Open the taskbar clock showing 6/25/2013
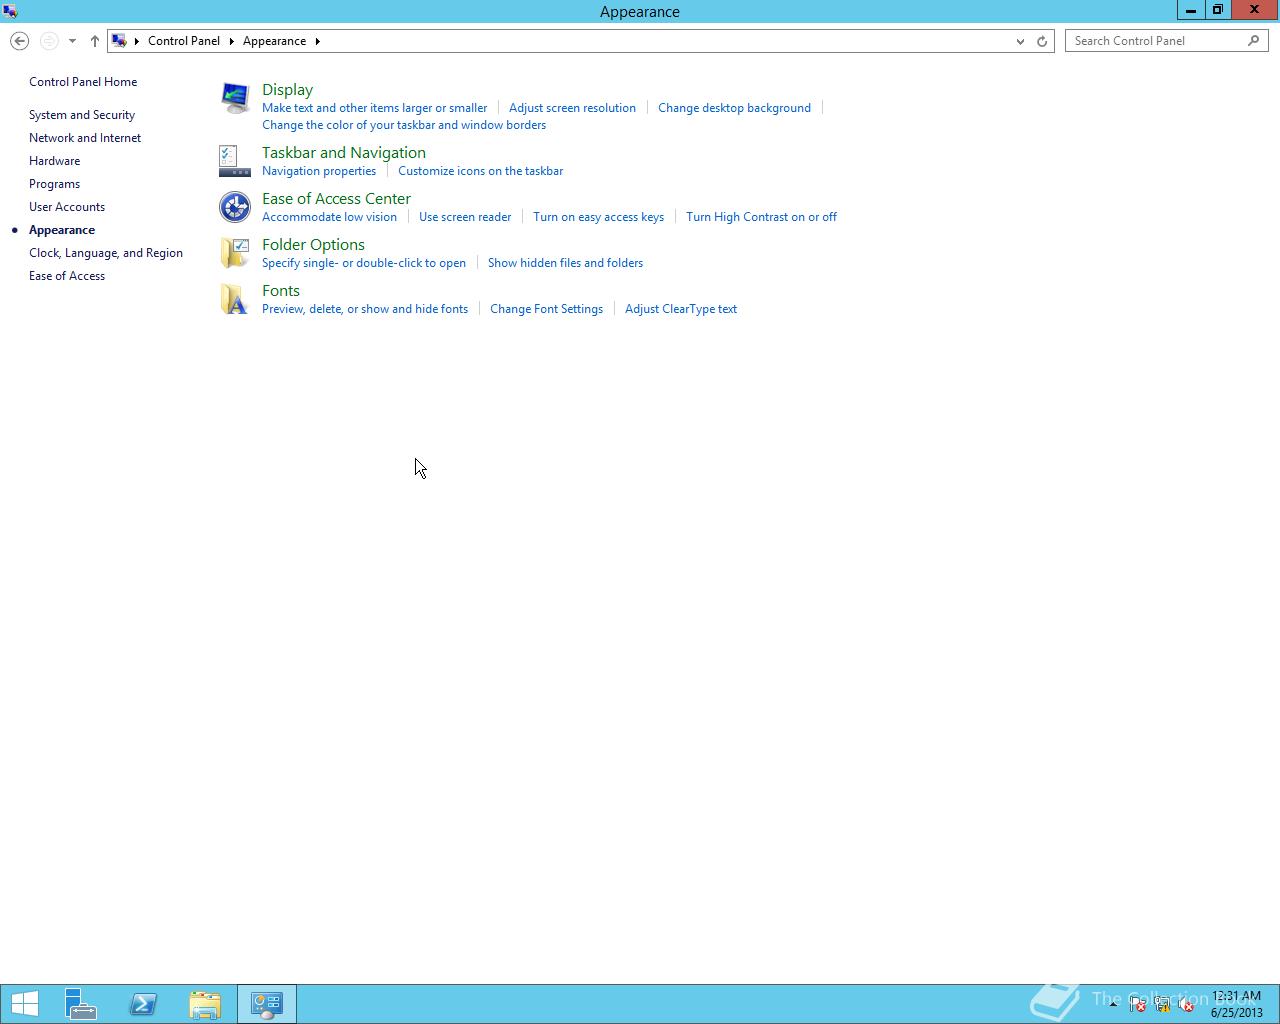This screenshot has height=1024, width=1280. 1237,1004
